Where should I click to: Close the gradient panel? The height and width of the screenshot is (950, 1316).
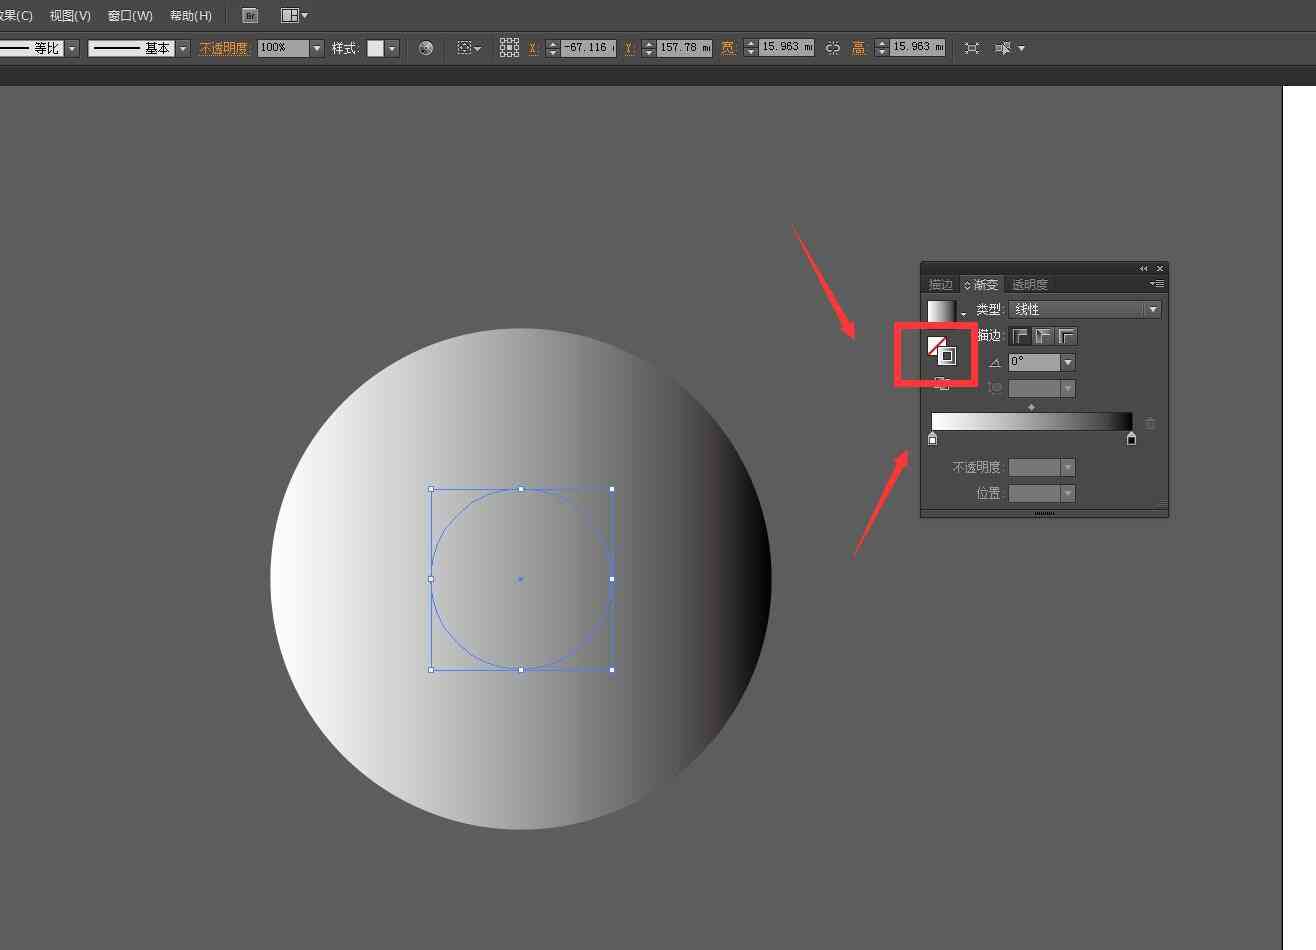point(1160,269)
